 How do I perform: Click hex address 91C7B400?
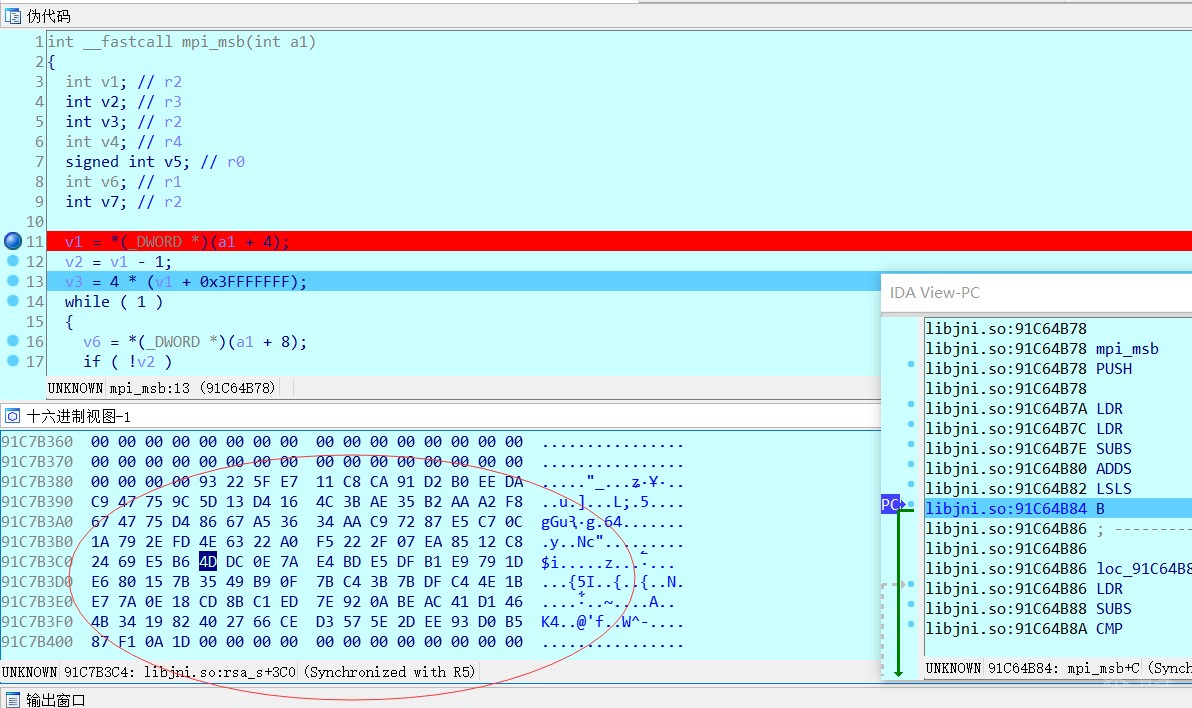37,642
